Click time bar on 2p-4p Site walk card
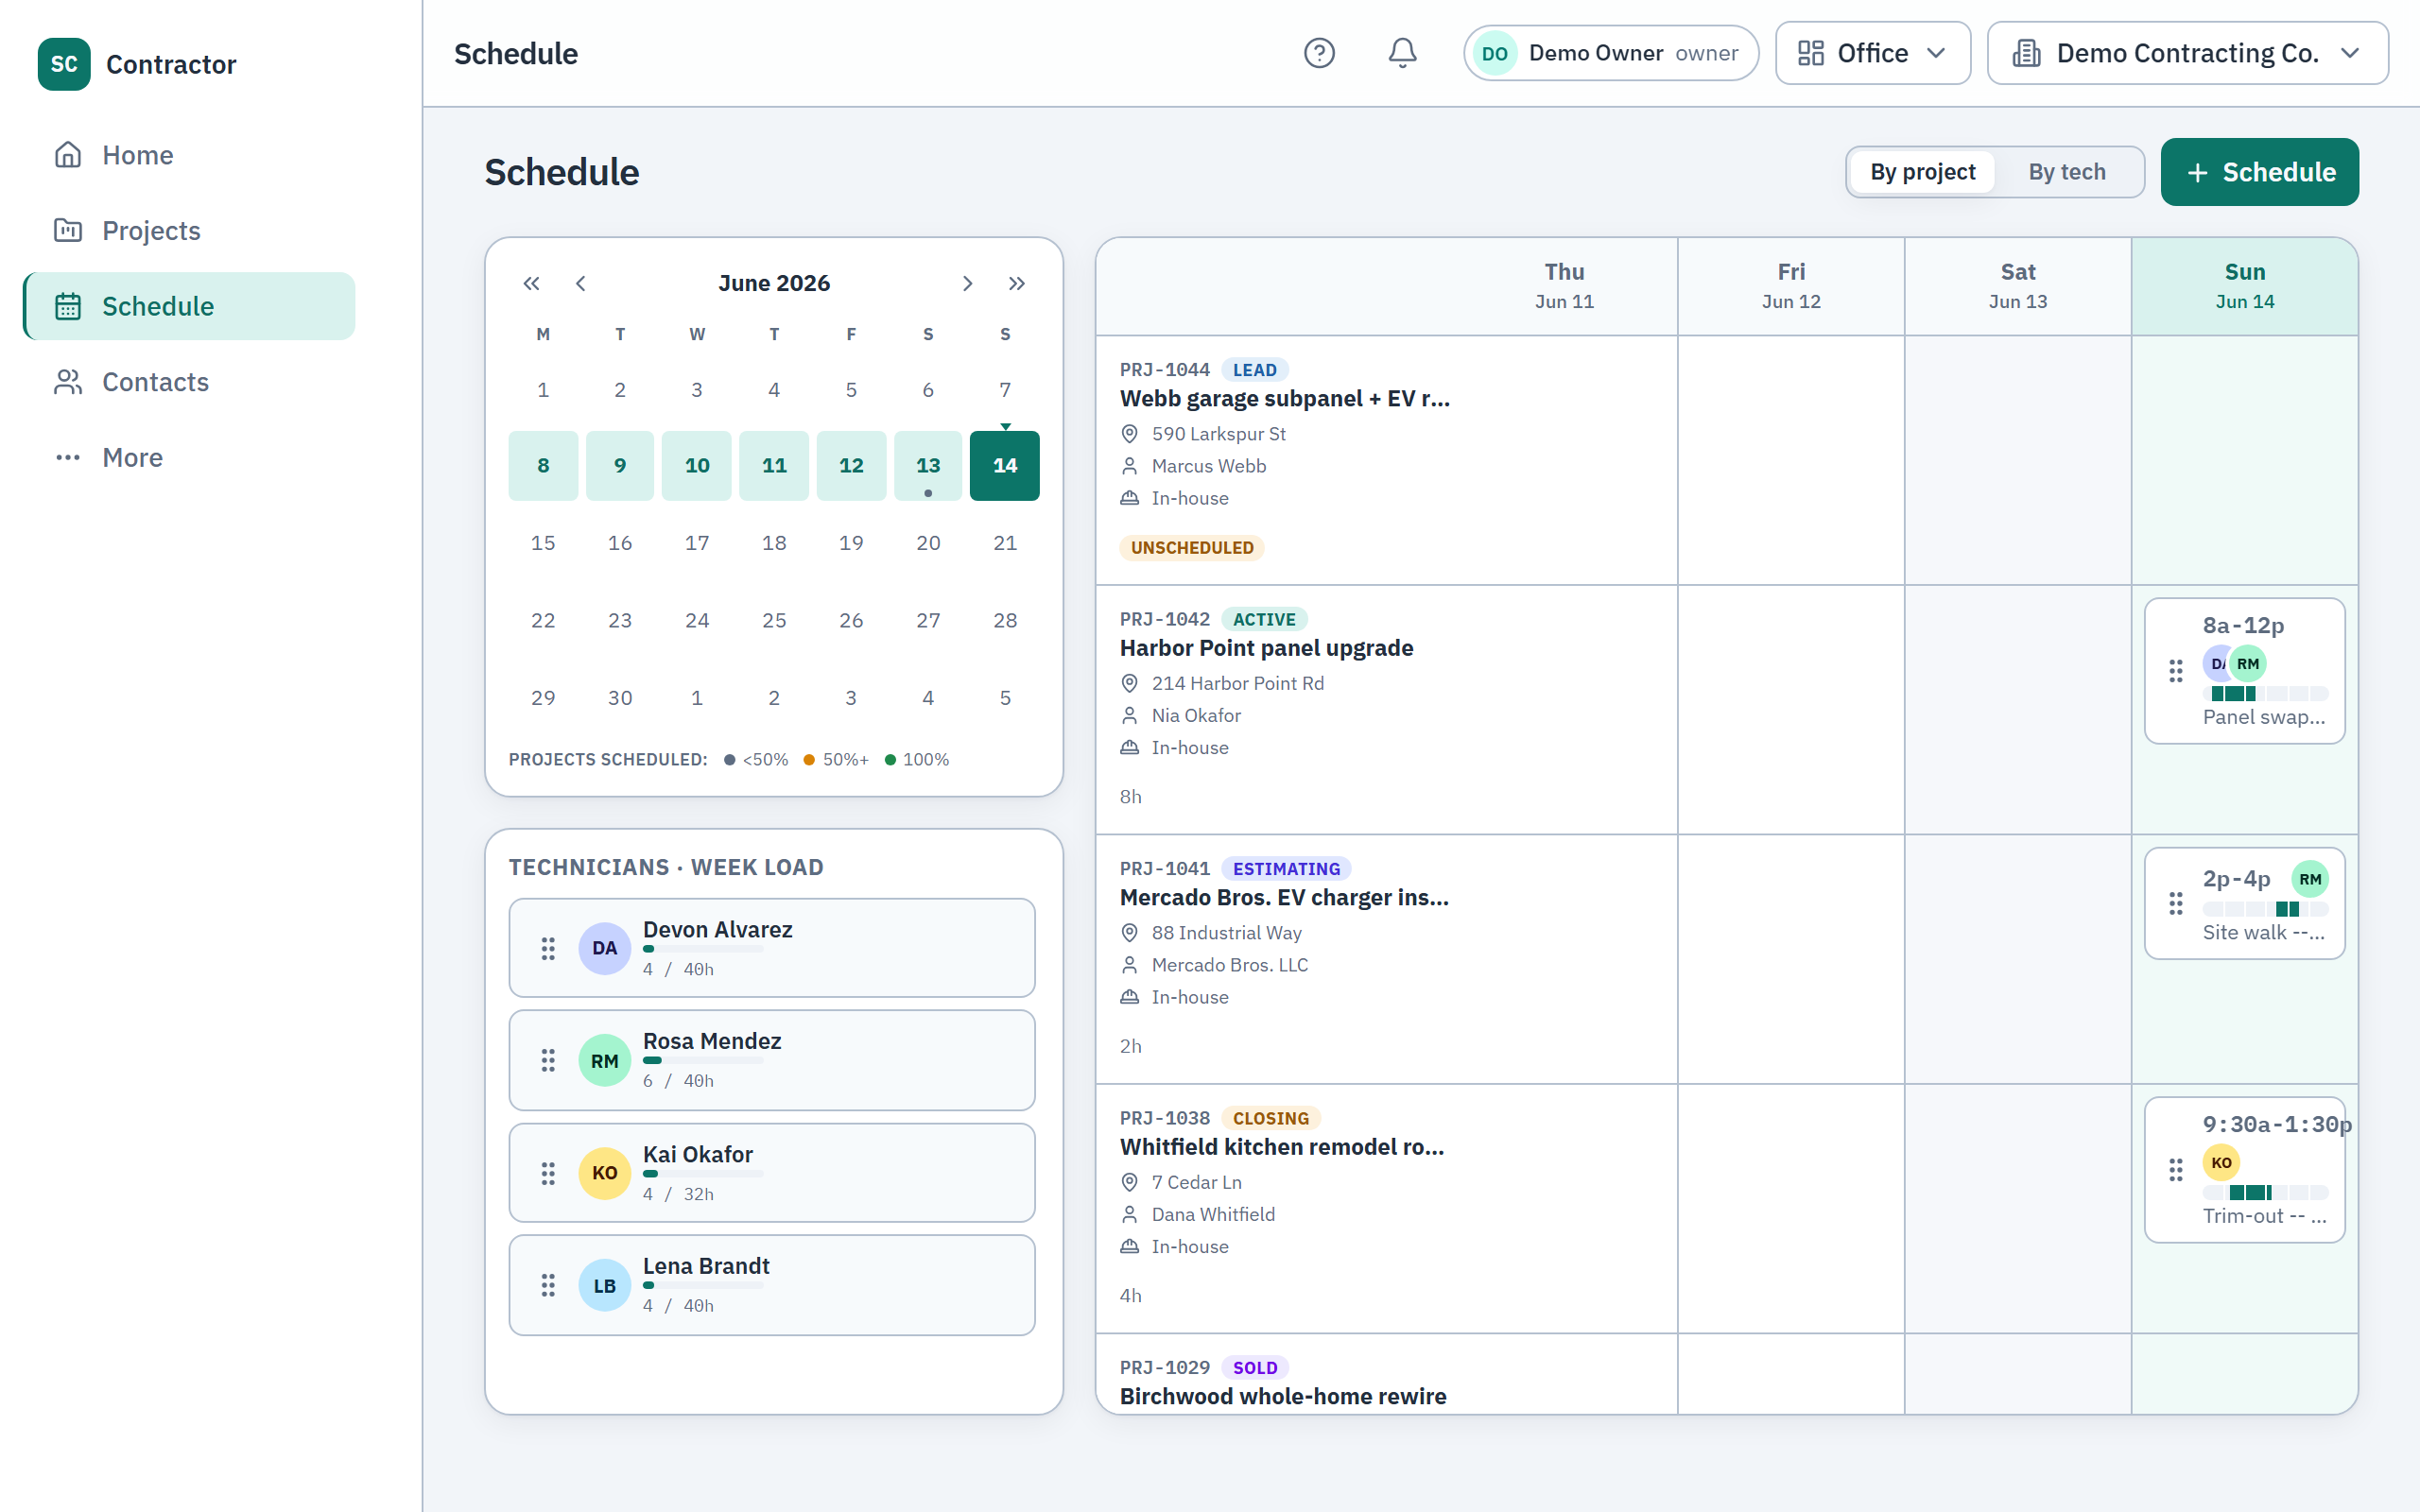 click(x=2265, y=909)
